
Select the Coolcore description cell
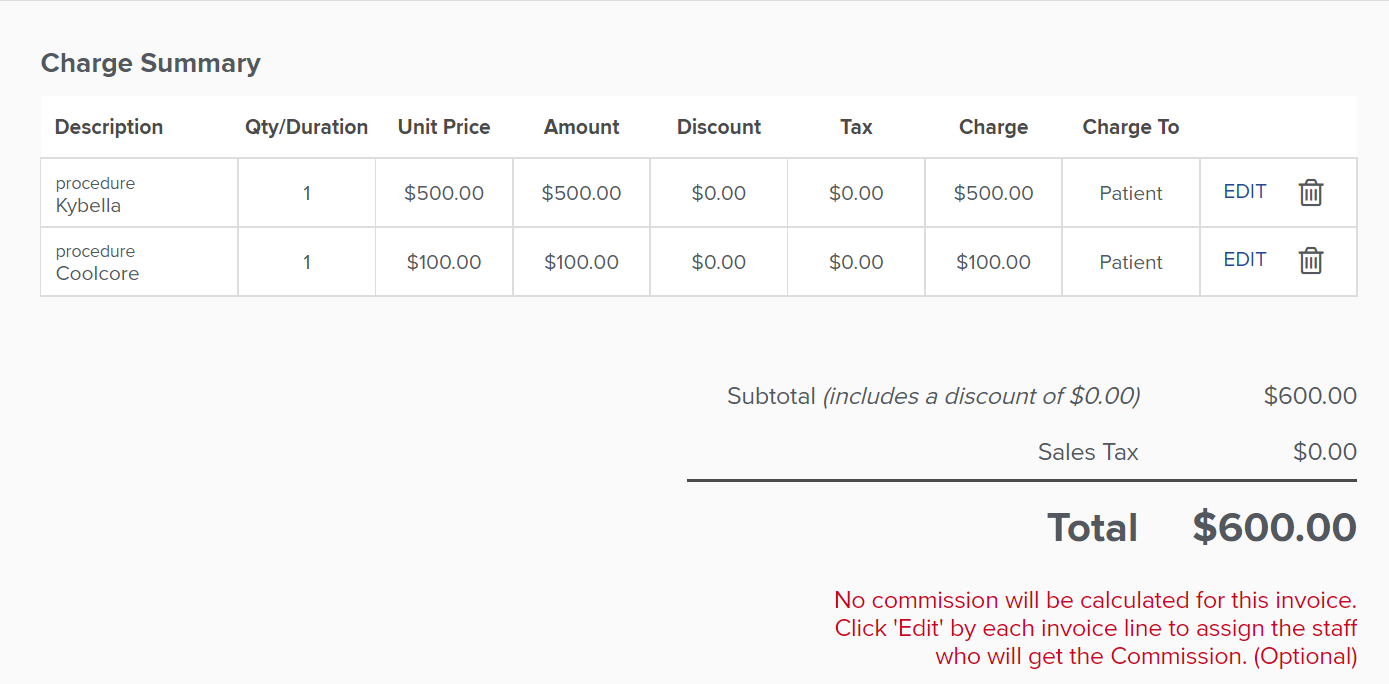[139, 262]
